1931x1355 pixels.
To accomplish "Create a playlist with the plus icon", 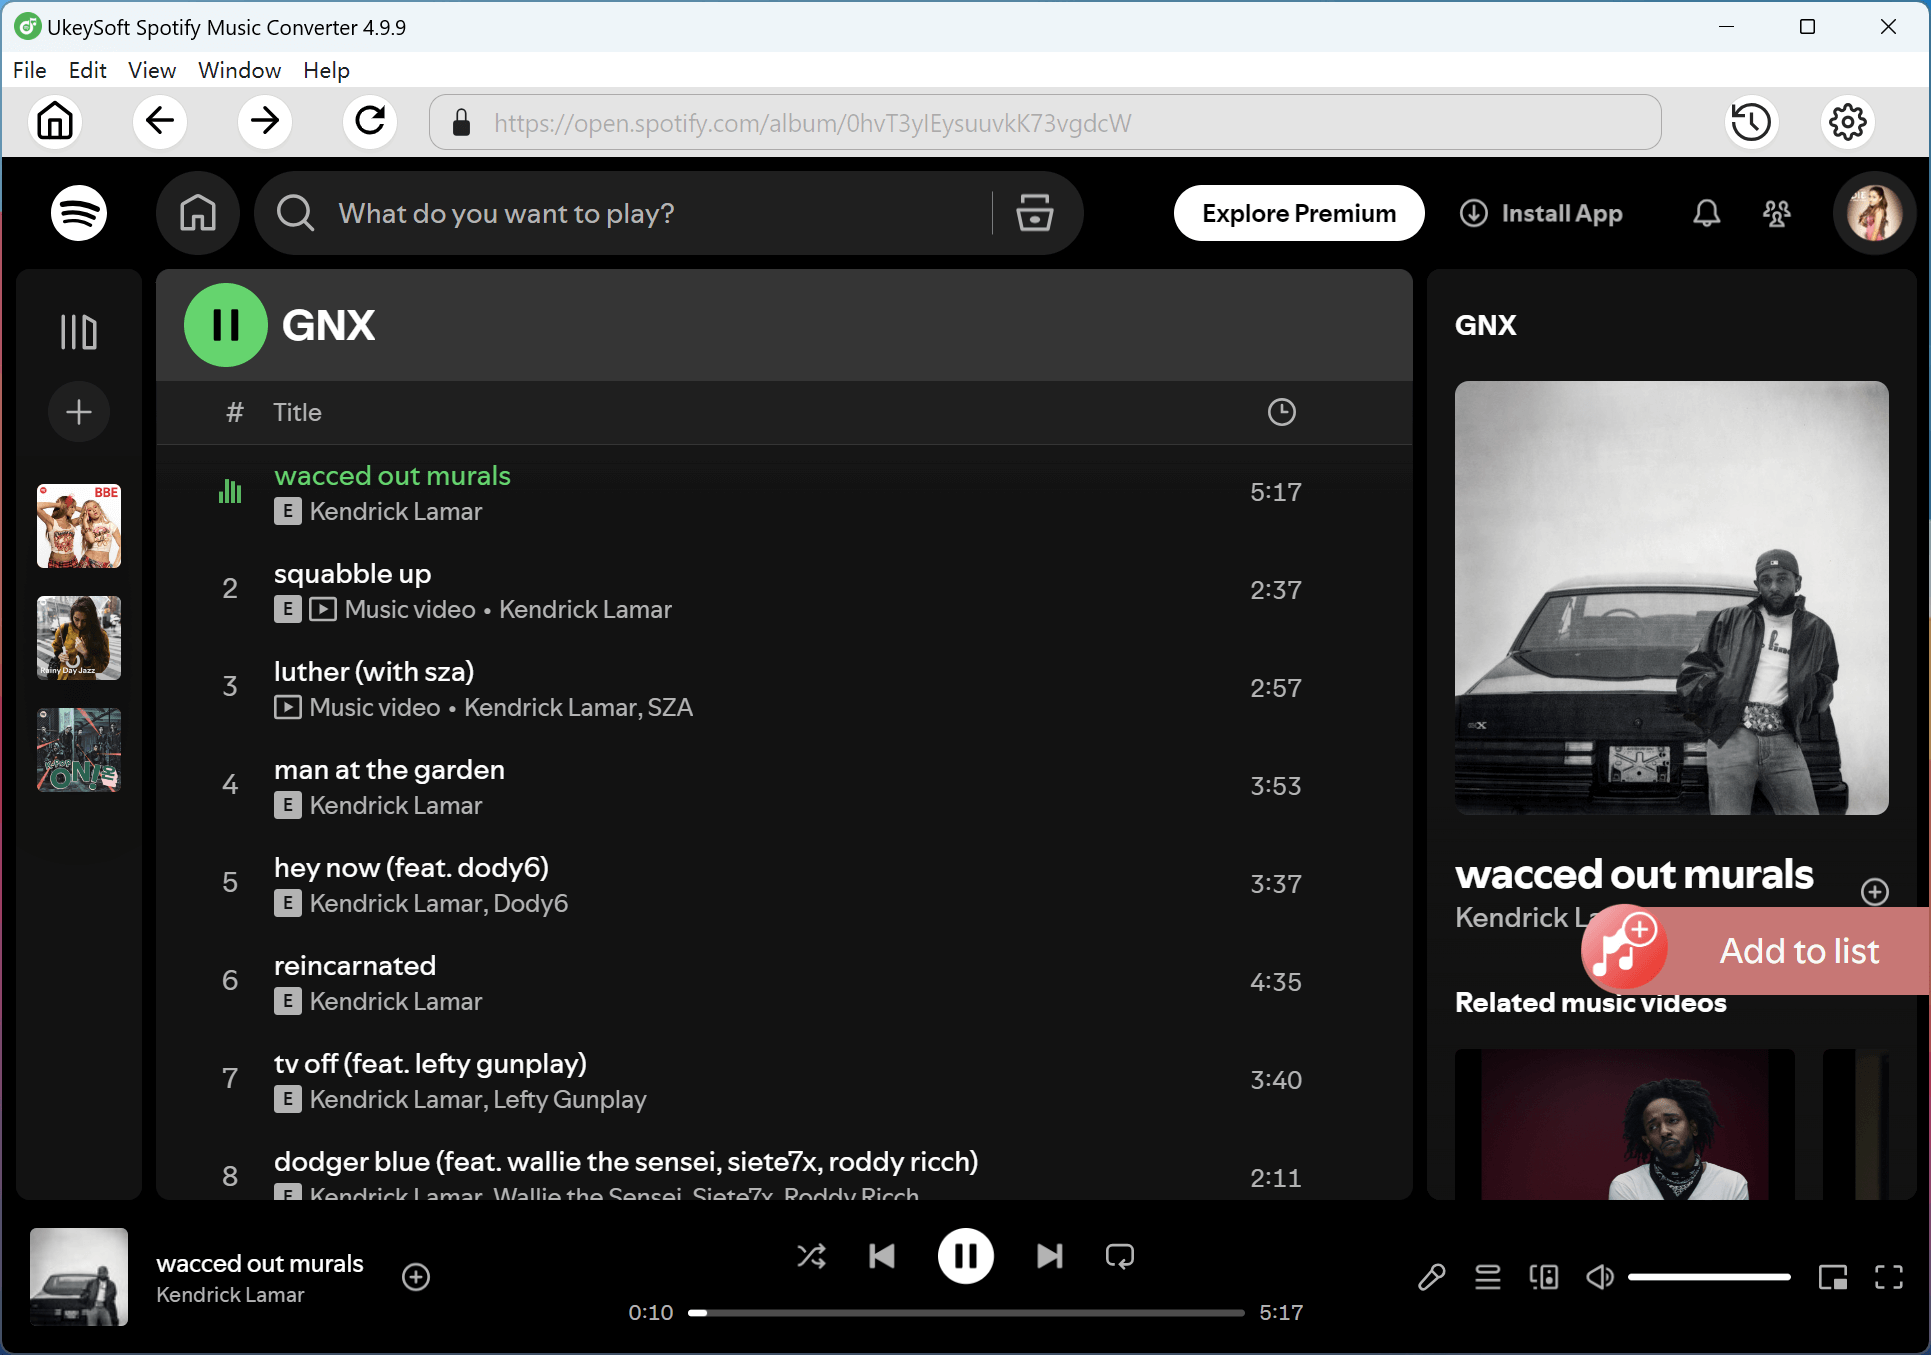I will coord(78,411).
